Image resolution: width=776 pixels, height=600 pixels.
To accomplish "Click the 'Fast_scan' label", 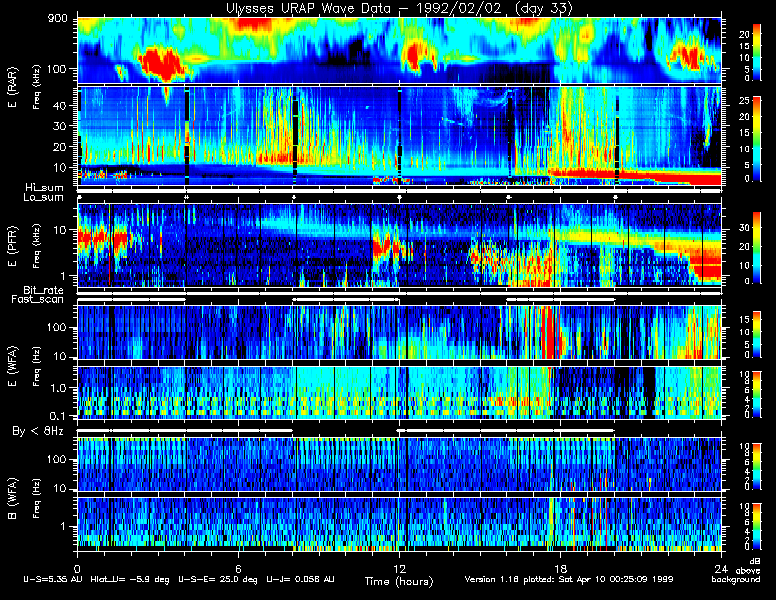I will [x=38, y=299].
